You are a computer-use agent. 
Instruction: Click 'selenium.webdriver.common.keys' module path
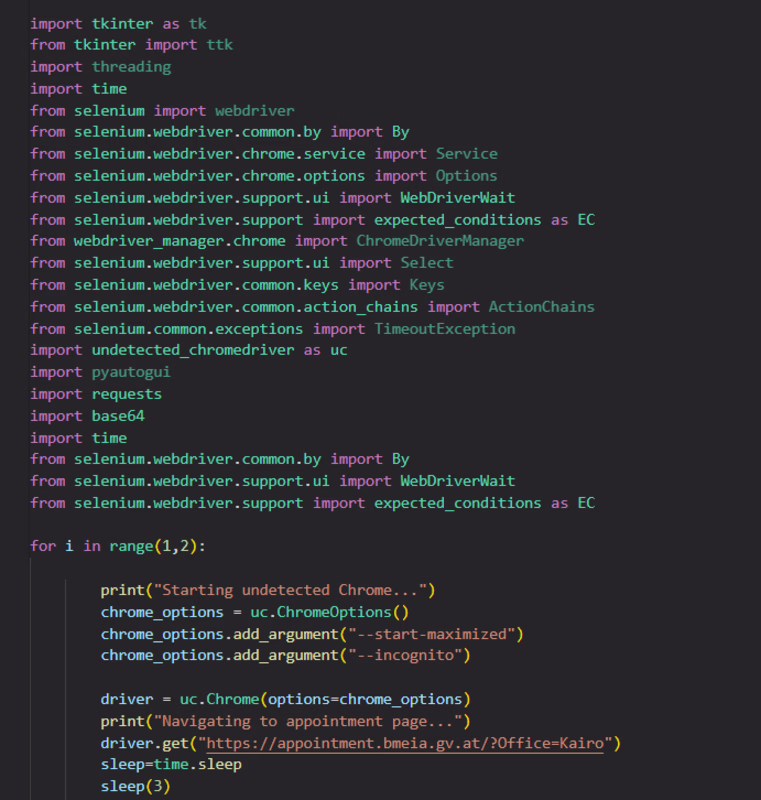(x=206, y=285)
